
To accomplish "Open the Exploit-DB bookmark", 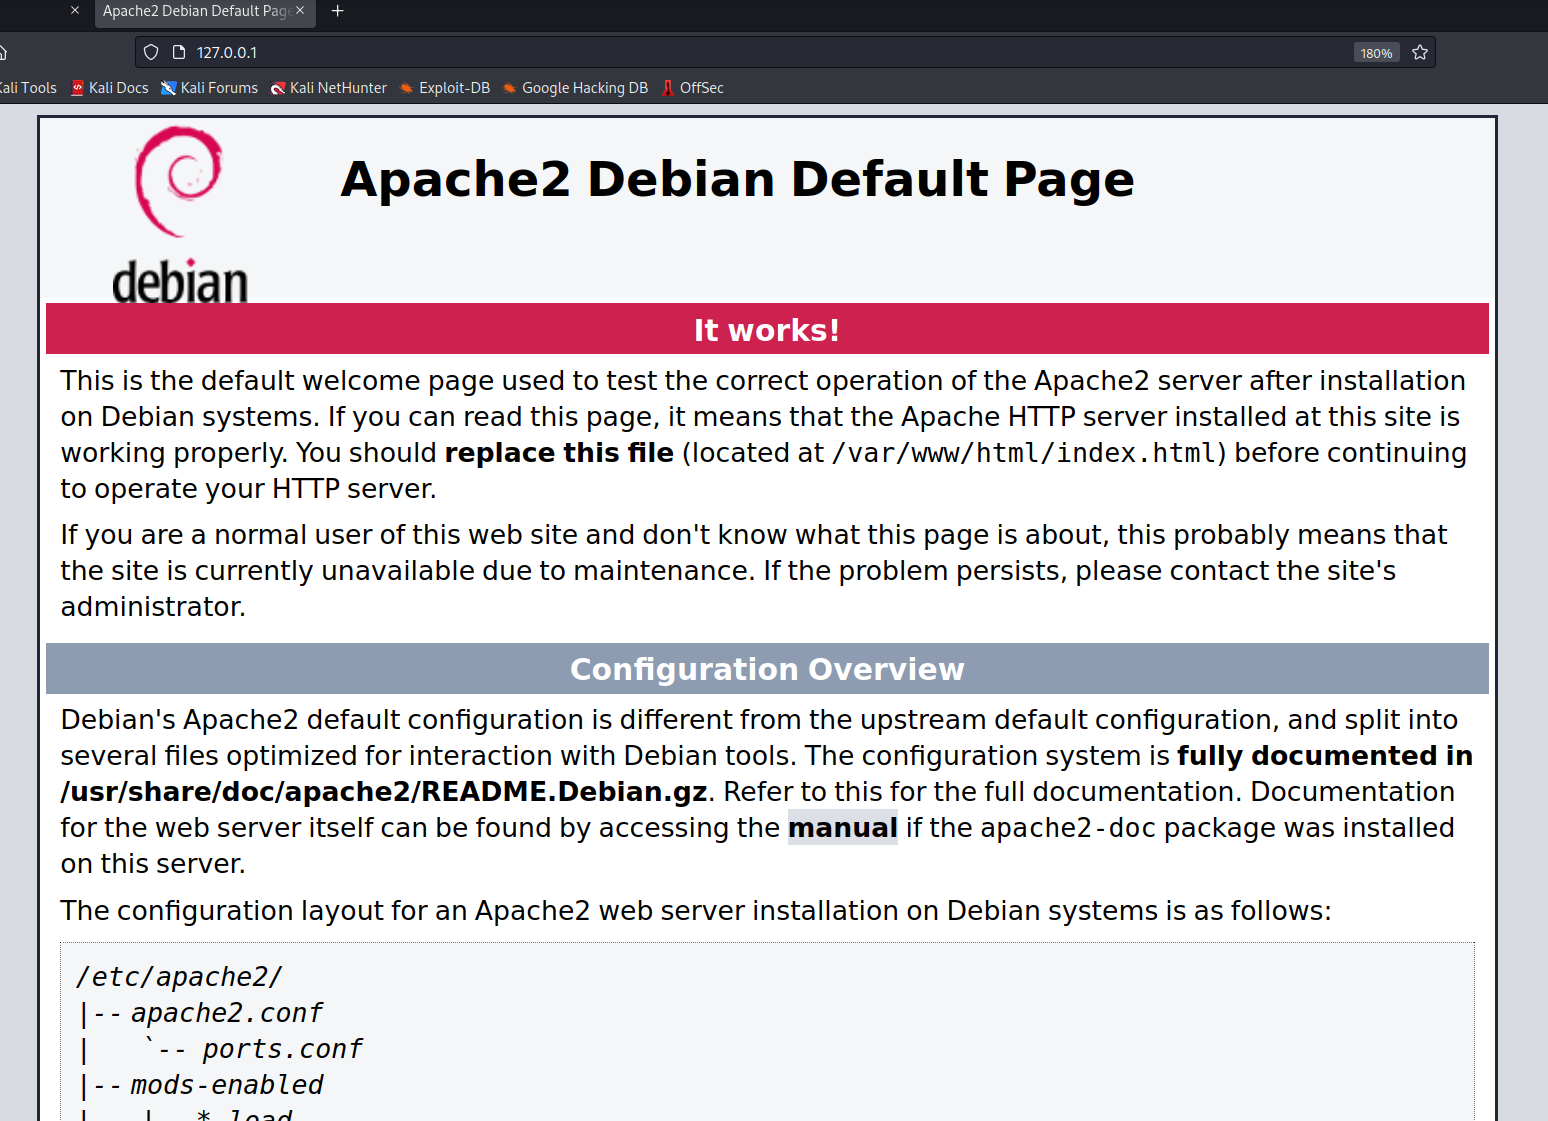I will (445, 88).
